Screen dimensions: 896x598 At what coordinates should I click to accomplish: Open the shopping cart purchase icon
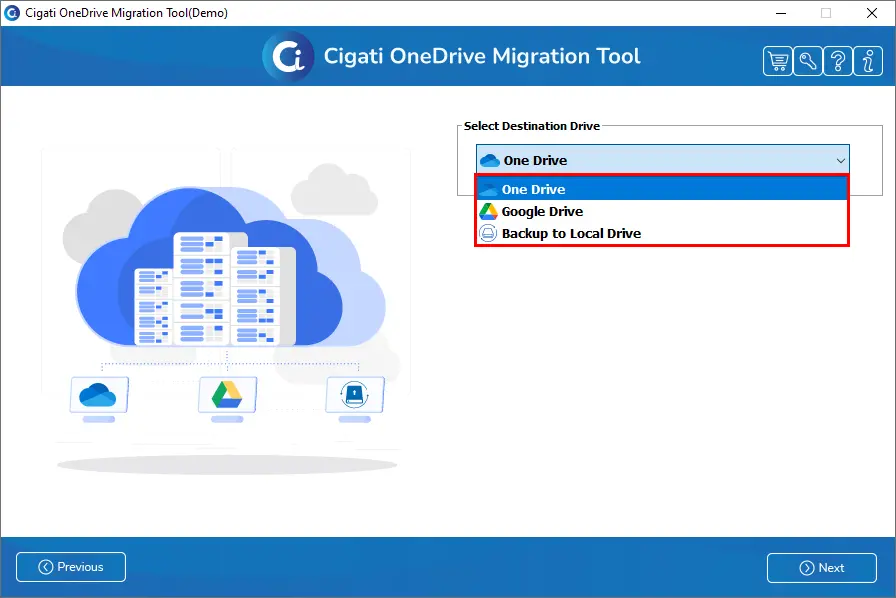(x=778, y=61)
